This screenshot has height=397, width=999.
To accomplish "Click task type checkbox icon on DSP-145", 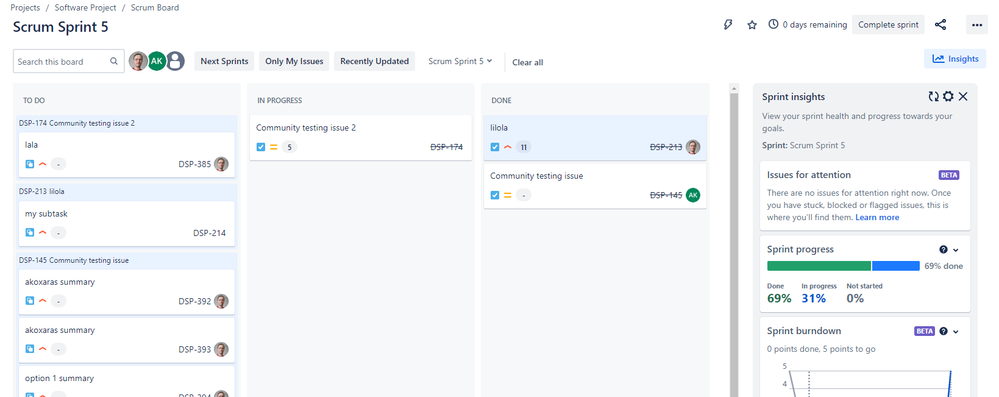I will point(494,195).
